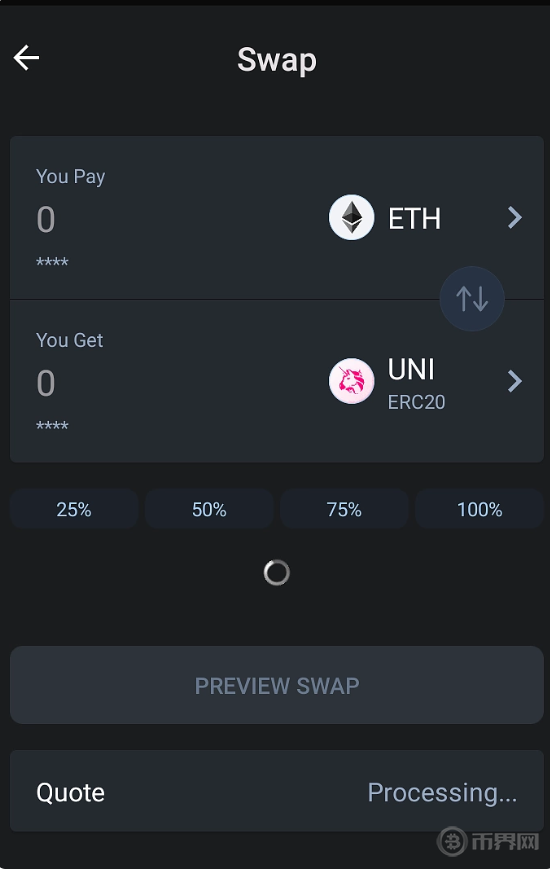Choose 75% of balance
The image size is (550, 869).
tap(344, 509)
